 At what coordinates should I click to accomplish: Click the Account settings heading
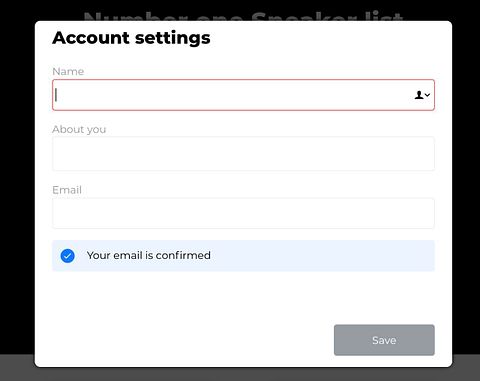tap(131, 38)
